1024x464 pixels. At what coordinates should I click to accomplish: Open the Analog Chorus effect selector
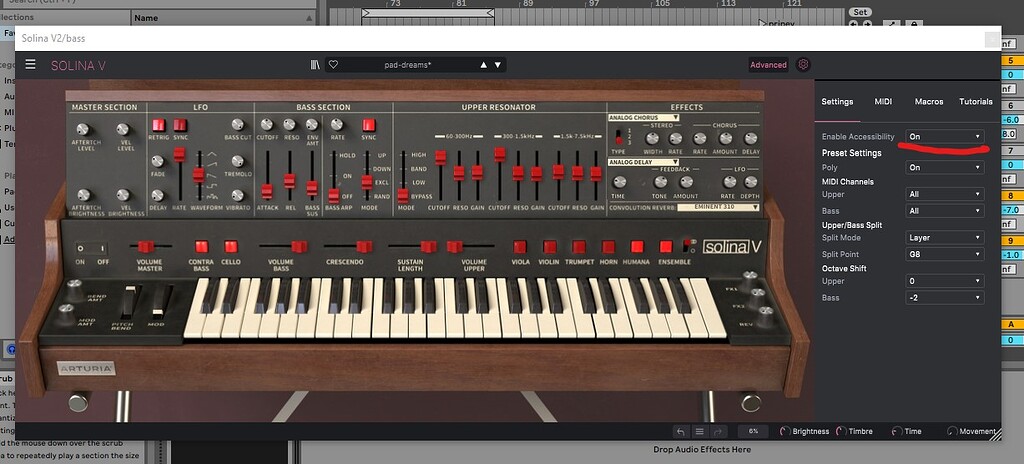(644, 118)
